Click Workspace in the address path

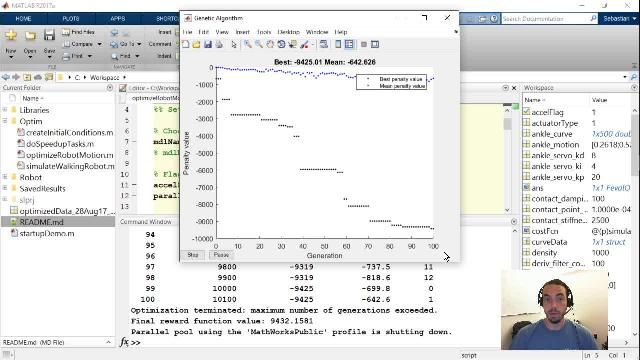coord(104,78)
